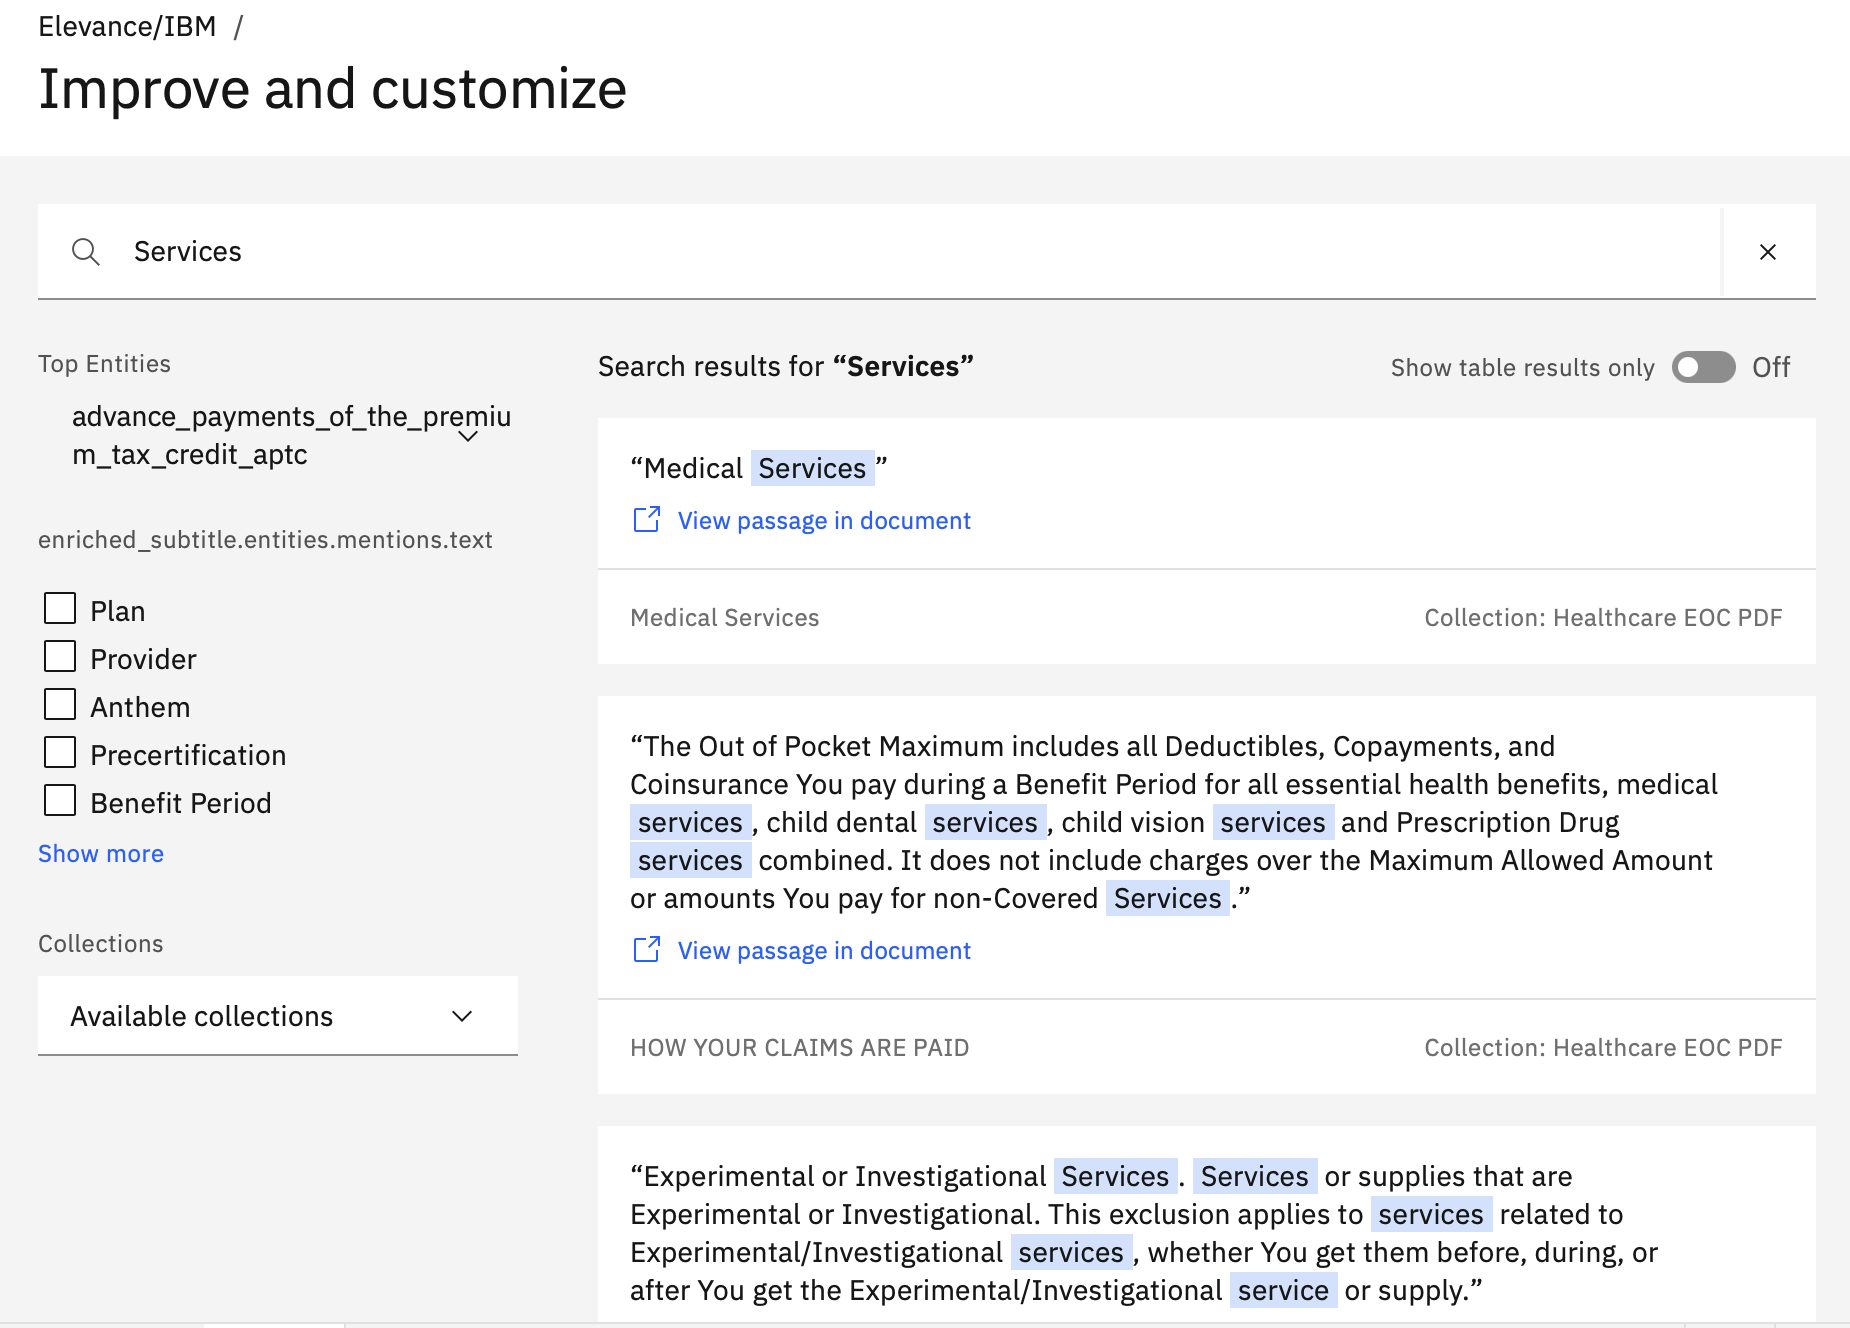
Task: Check the Provider entity checkbox
Action: tap(60, 657)
